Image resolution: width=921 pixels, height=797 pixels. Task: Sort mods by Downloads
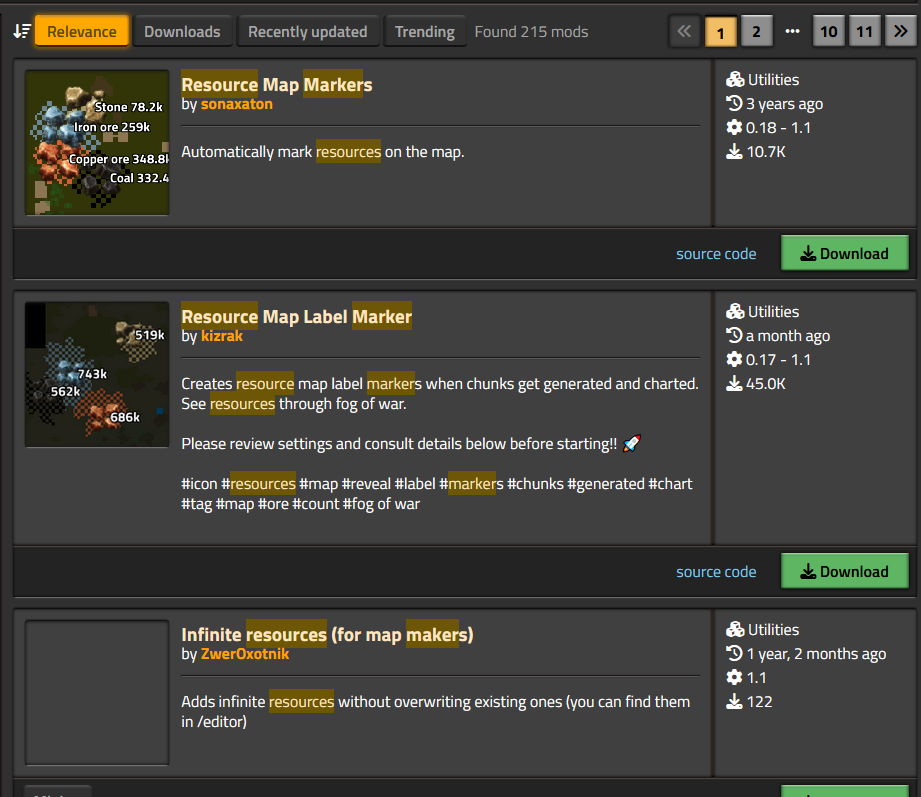pyautogui.click(x=182, y=31)
